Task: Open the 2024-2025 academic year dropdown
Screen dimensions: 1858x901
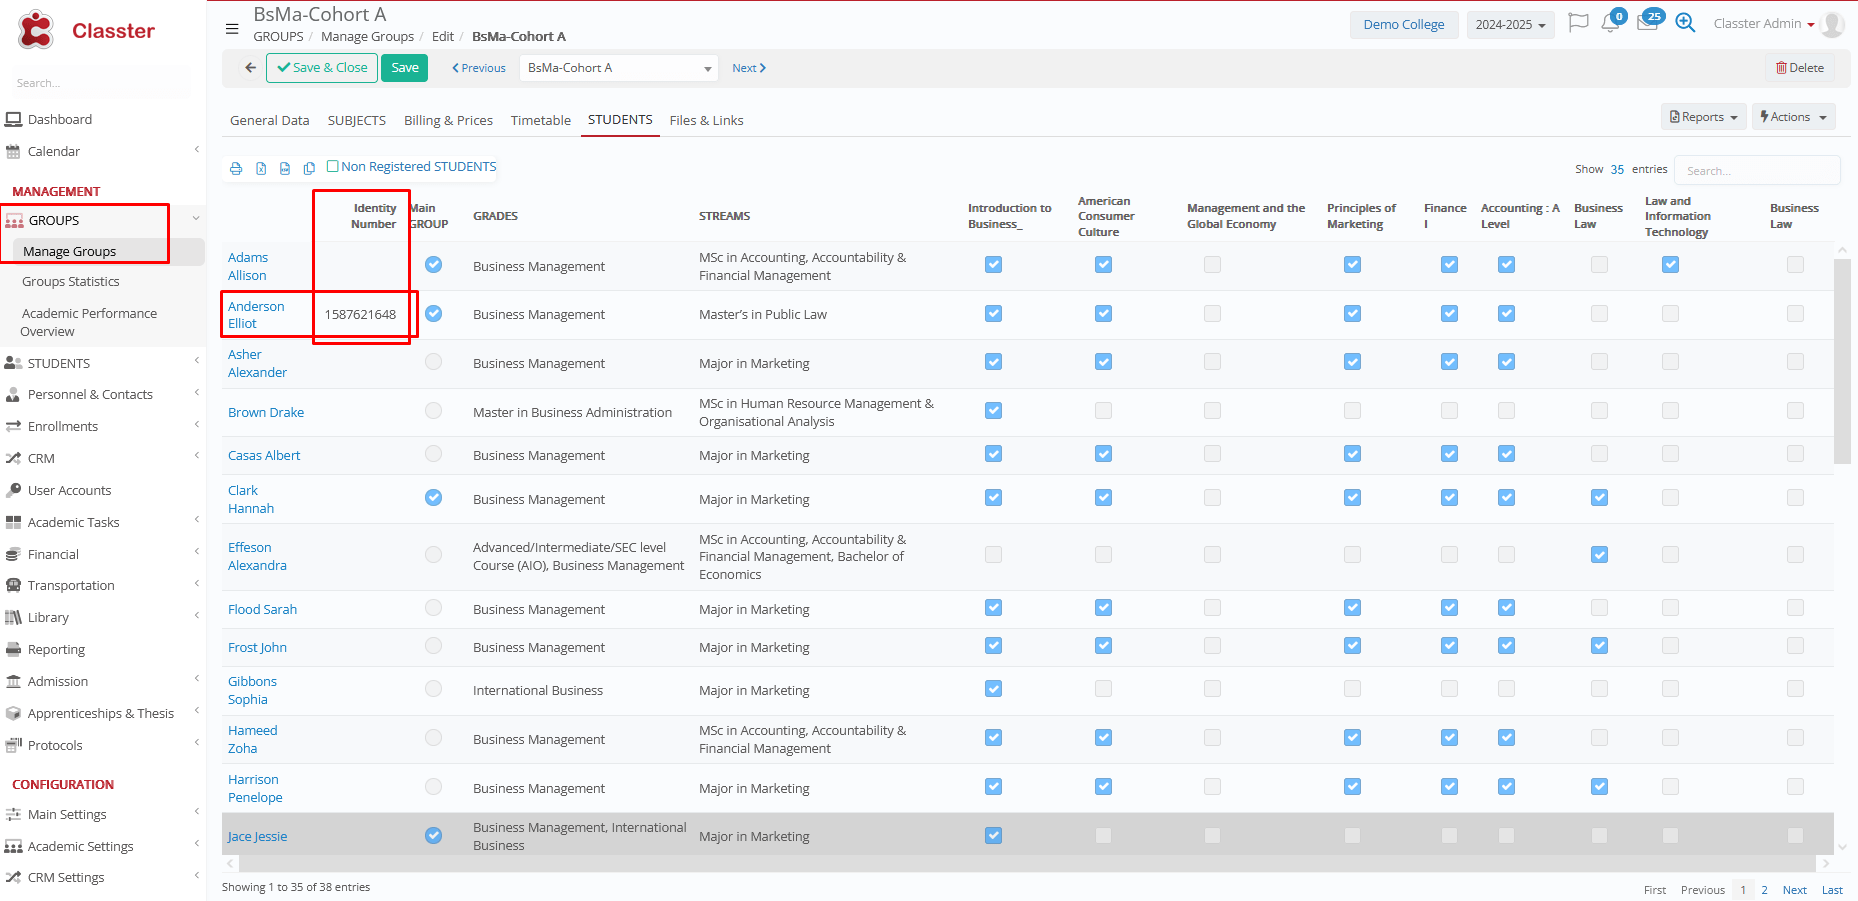Action: tap(1510, 25)
